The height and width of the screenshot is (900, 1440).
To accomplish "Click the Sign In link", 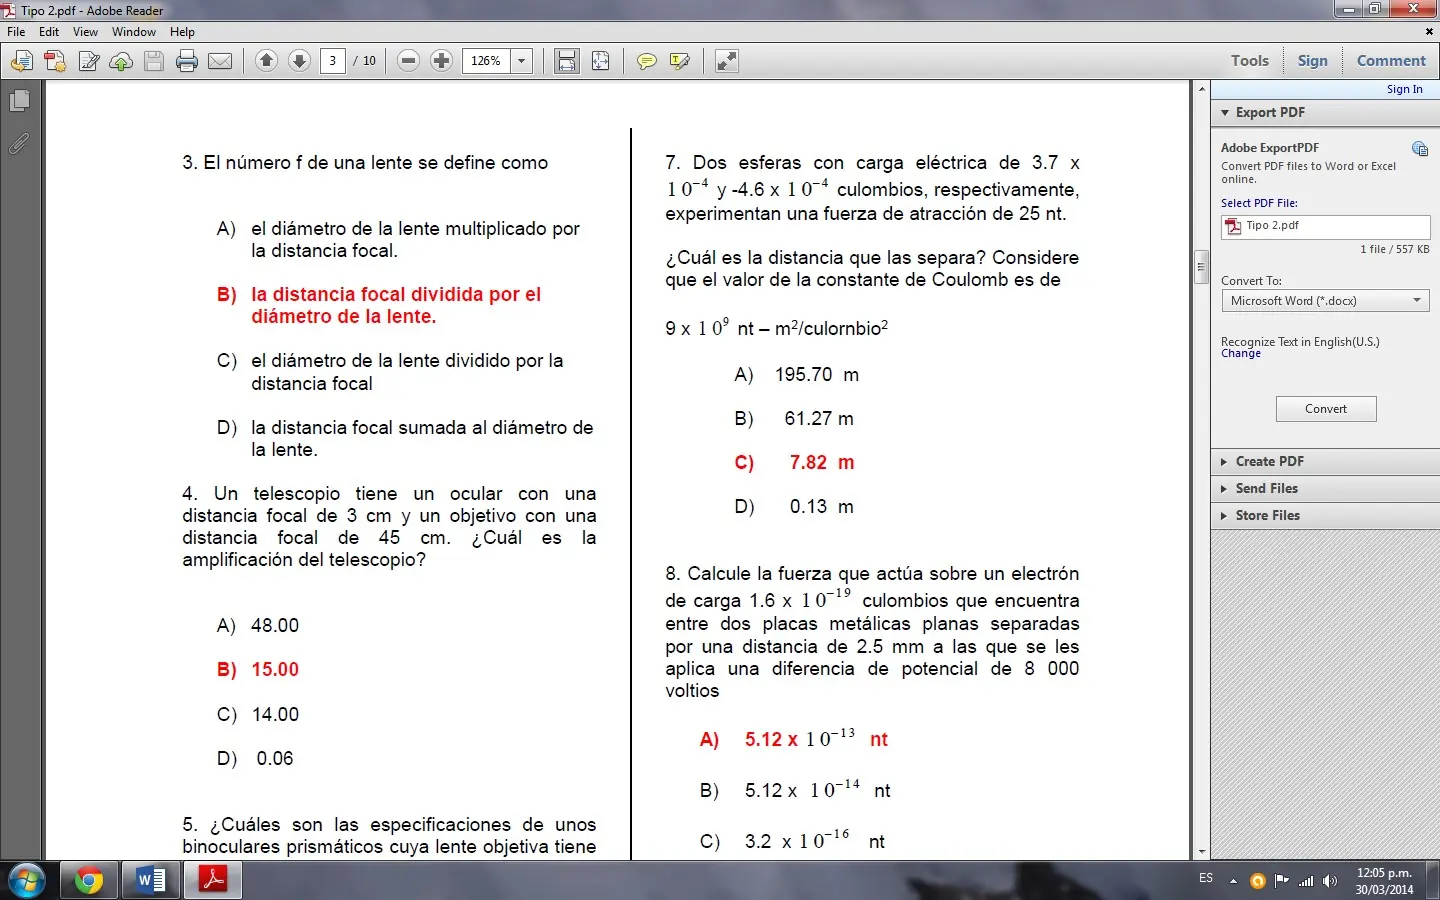I will pos(1404,89).
